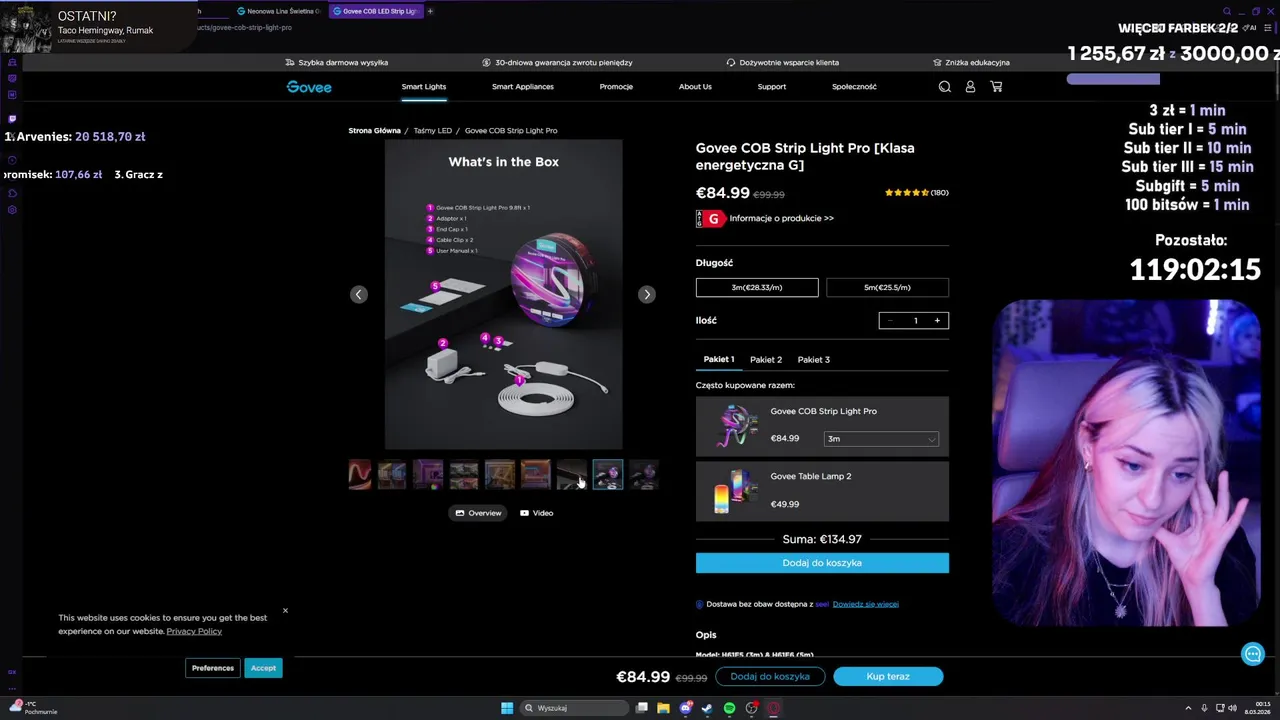This screenshot has height=720, width=1280.
Task: Open the shopping cart icon
Action: (x=996, y=87)
